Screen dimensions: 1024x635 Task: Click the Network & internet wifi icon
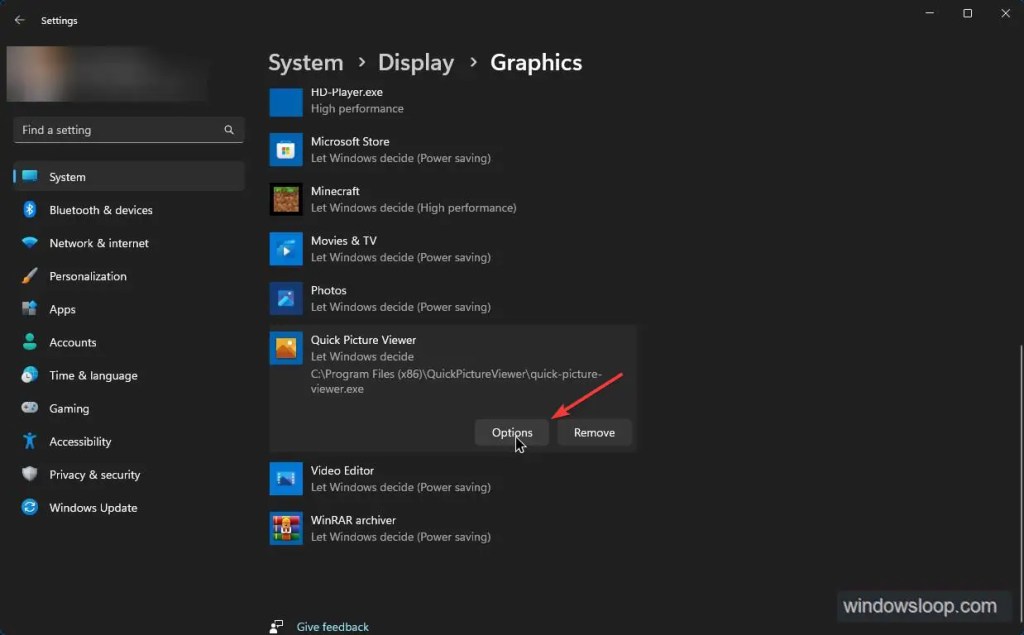click(x=29, y=242)
